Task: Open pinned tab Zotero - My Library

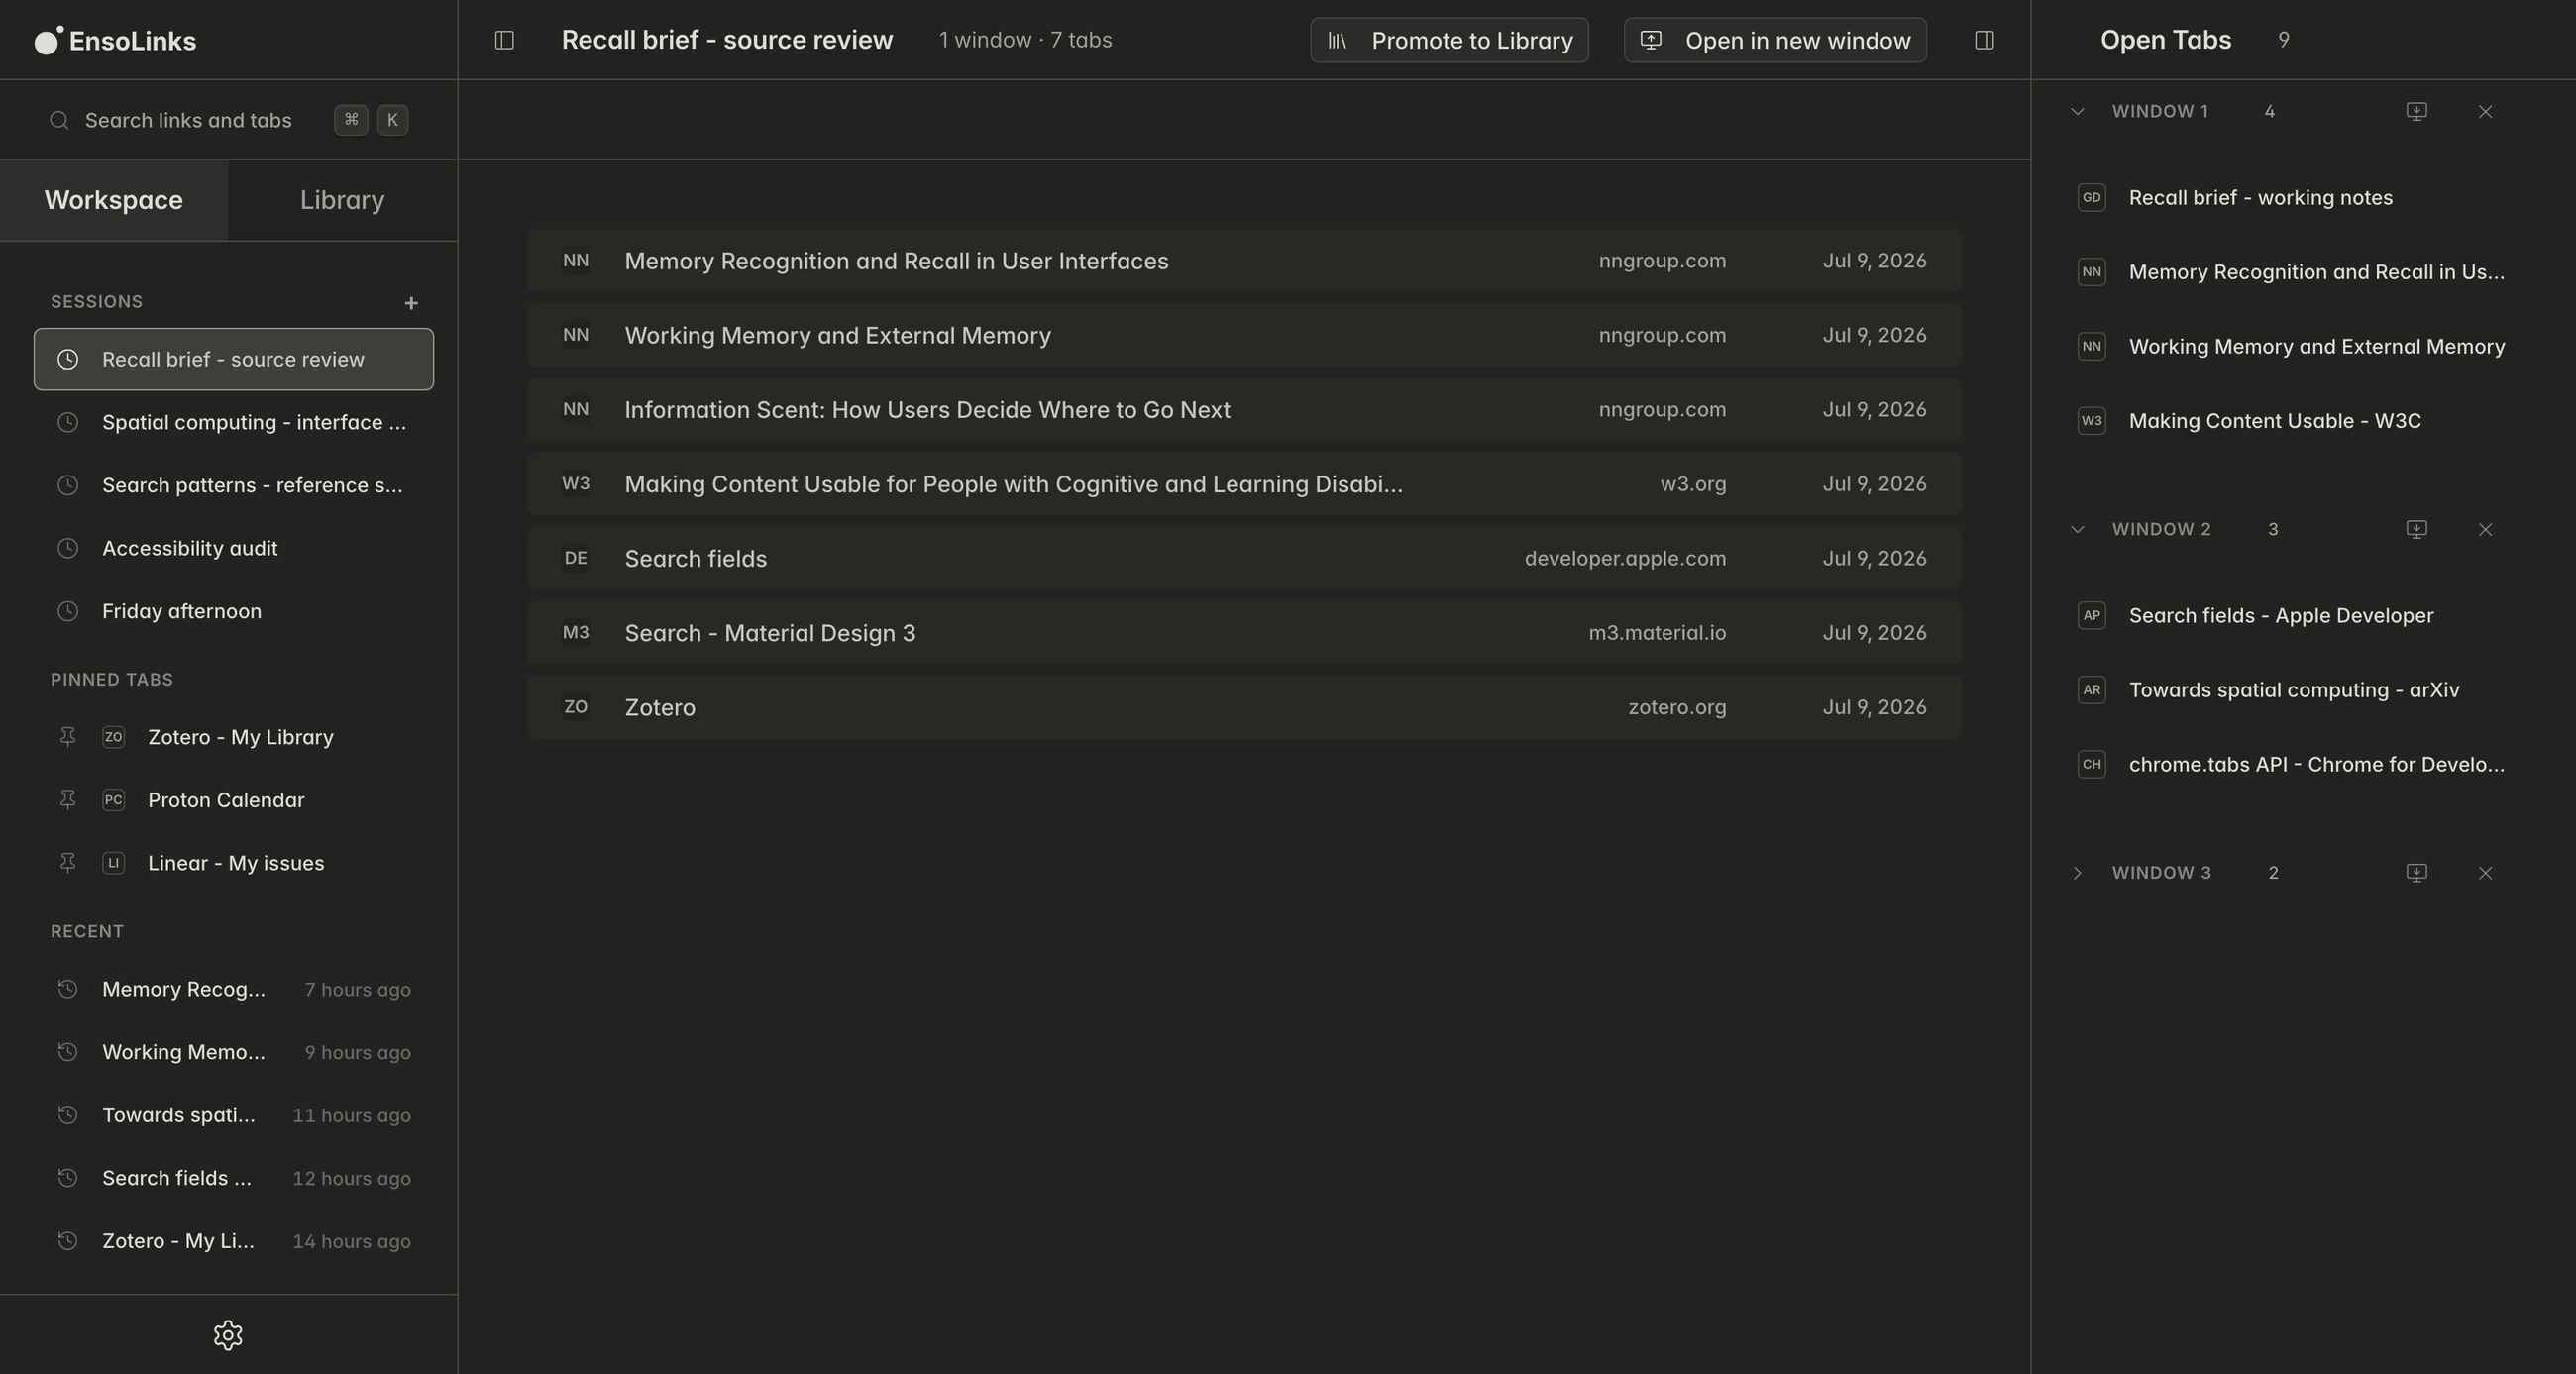Action: point(234,737)
